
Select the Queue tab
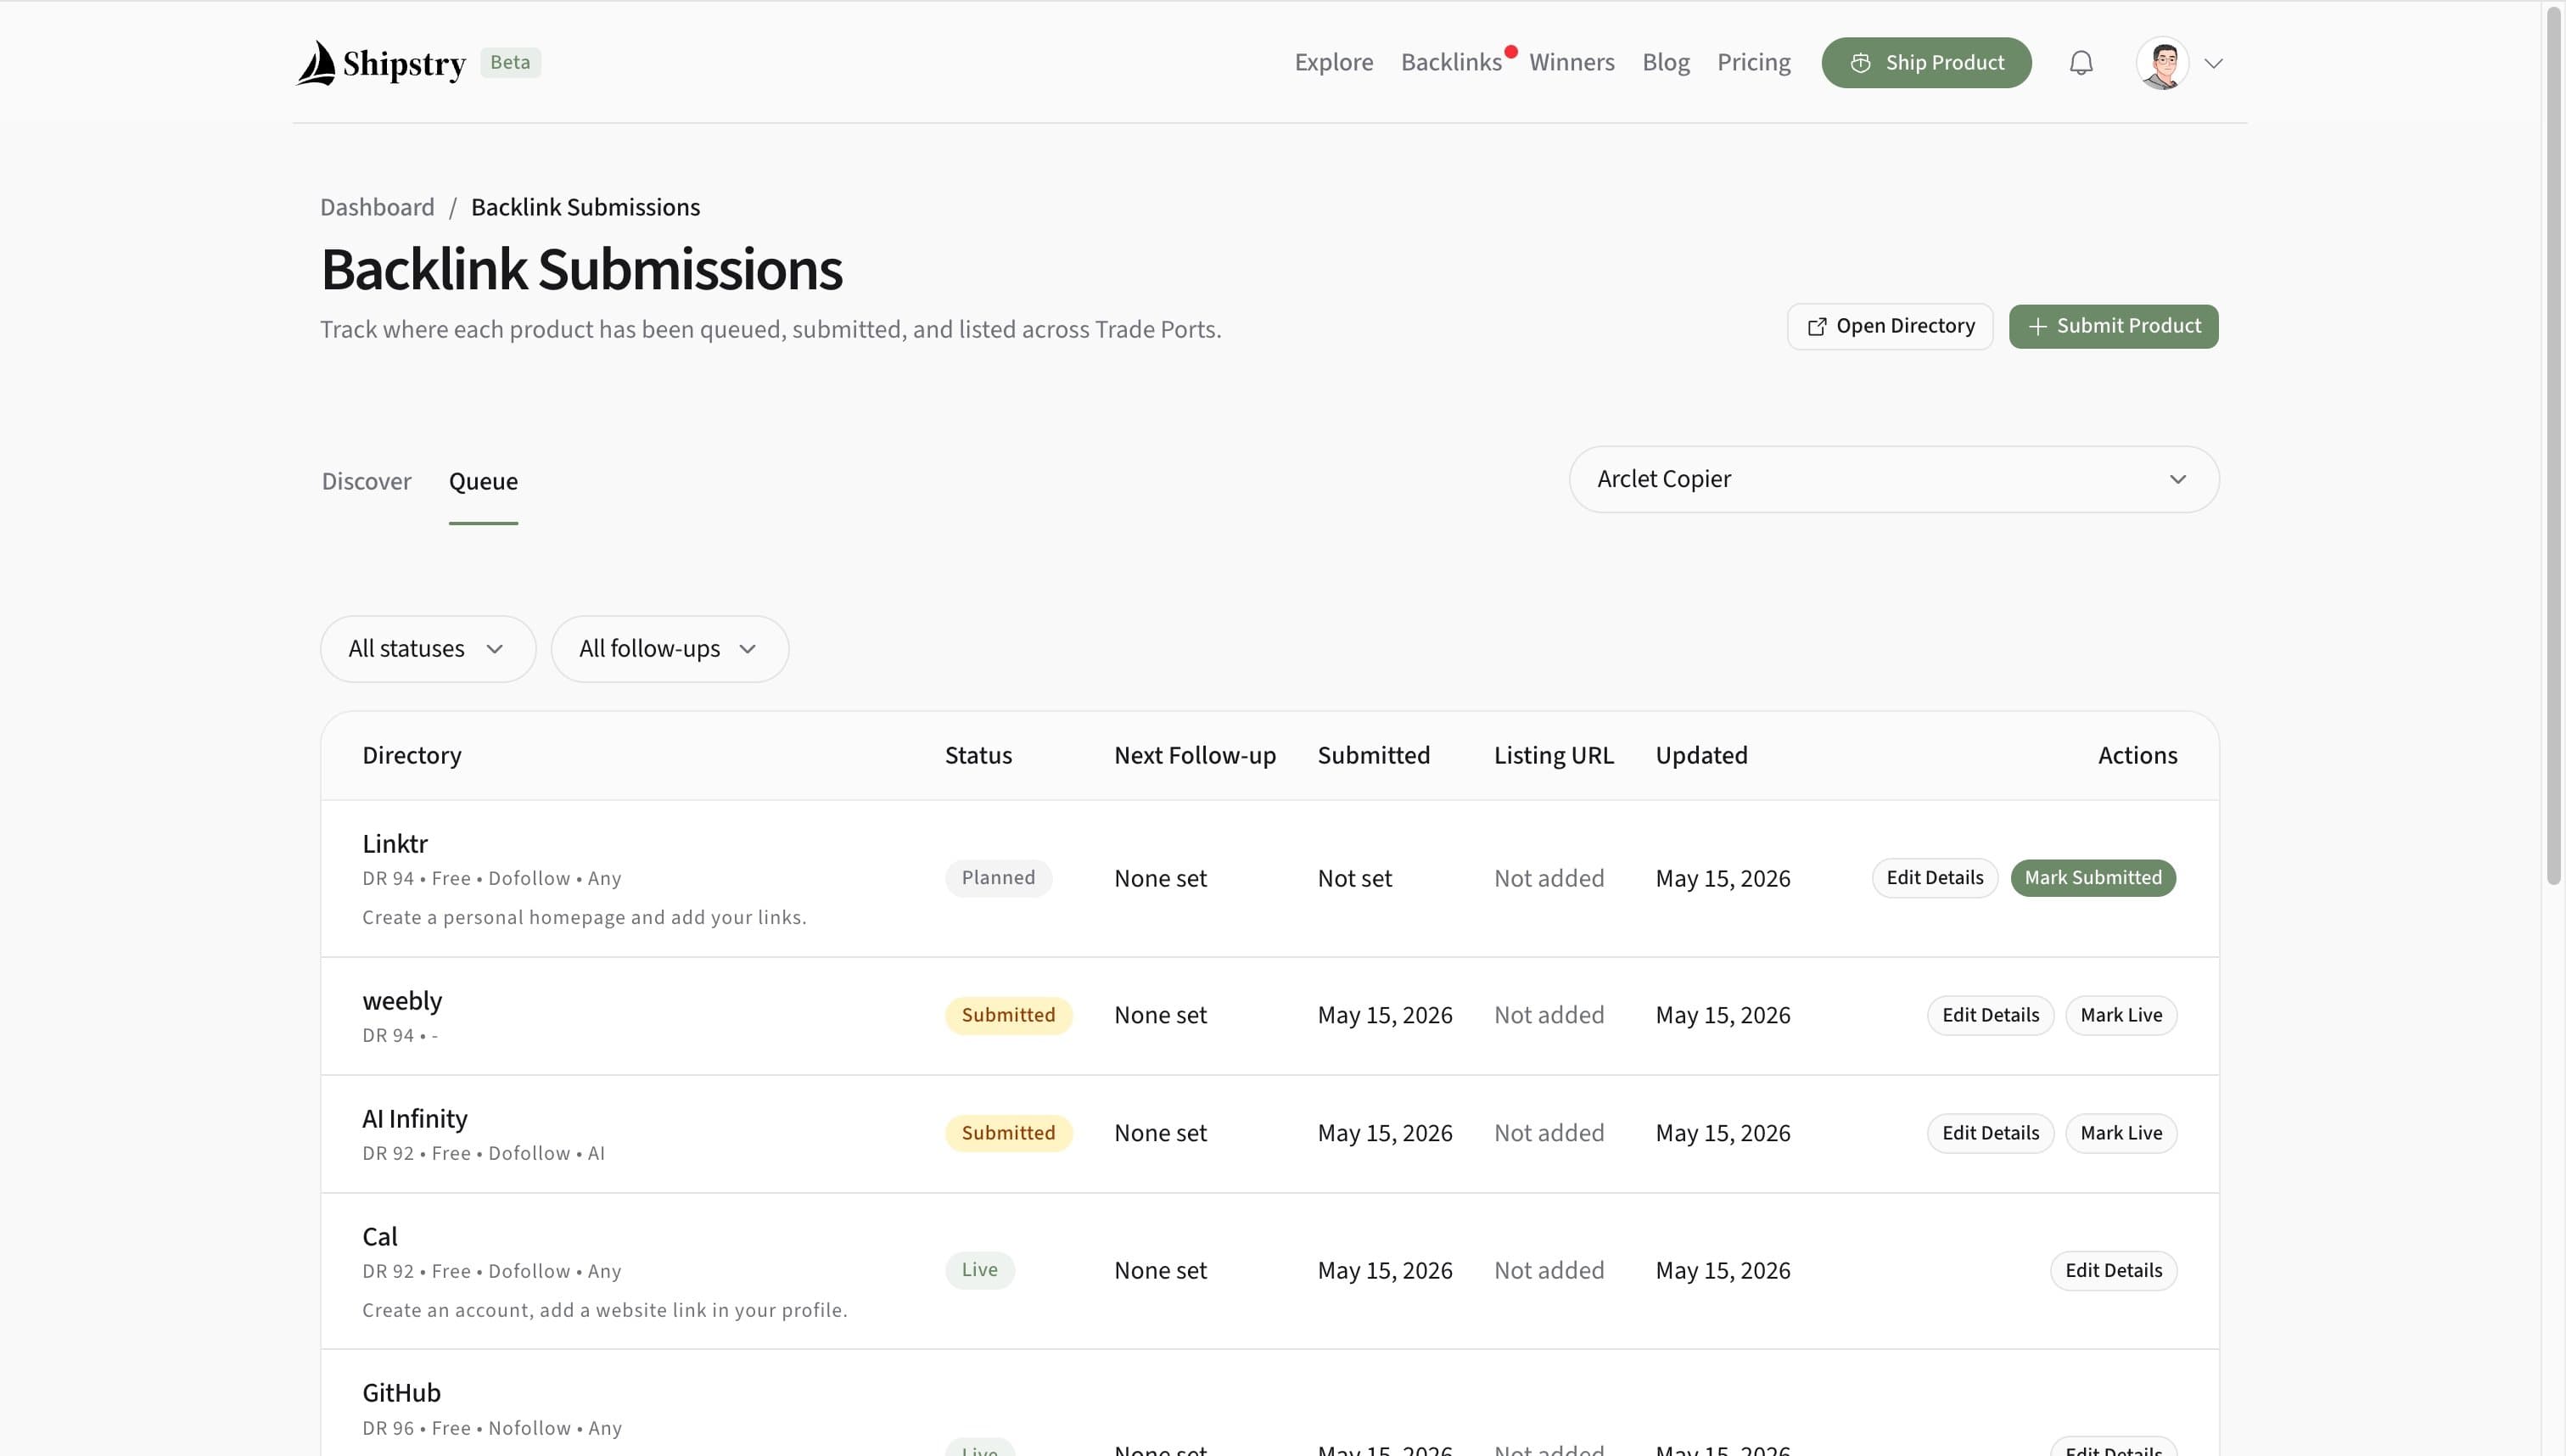click(483, 481)
